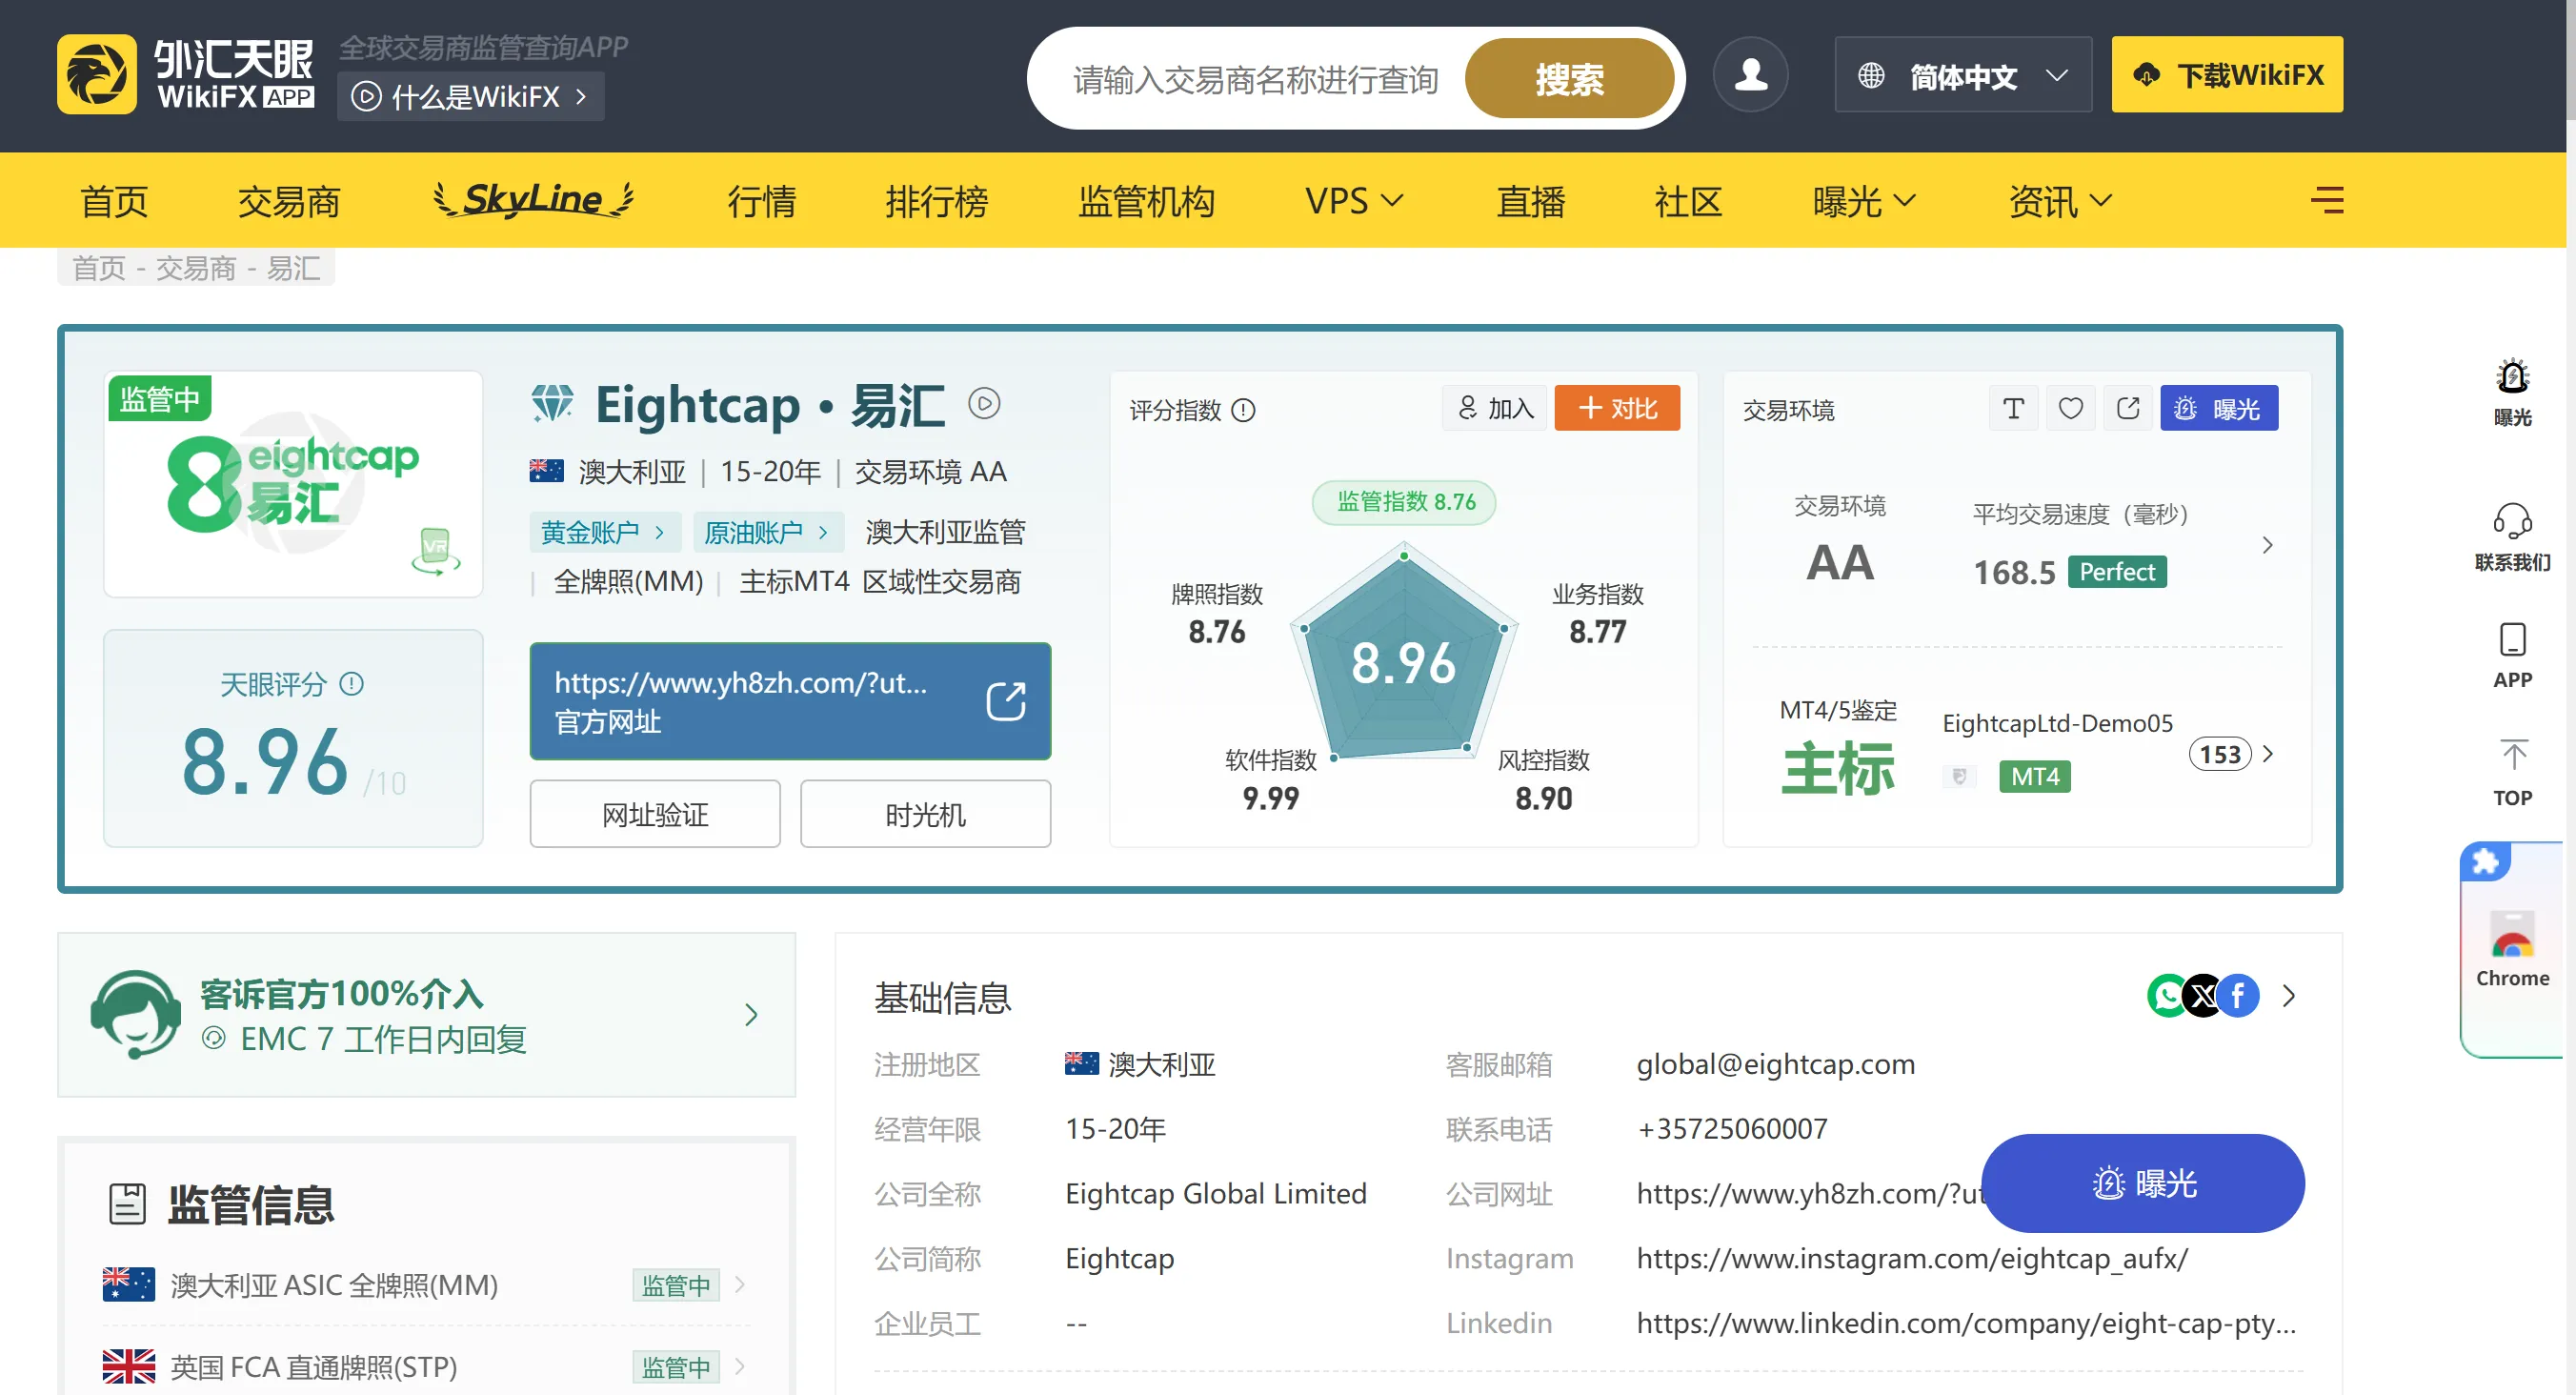Viewport: 2576px width, 1395px height.
Task: Open the 排行榜 nav item
Action: tap(936, 201)
